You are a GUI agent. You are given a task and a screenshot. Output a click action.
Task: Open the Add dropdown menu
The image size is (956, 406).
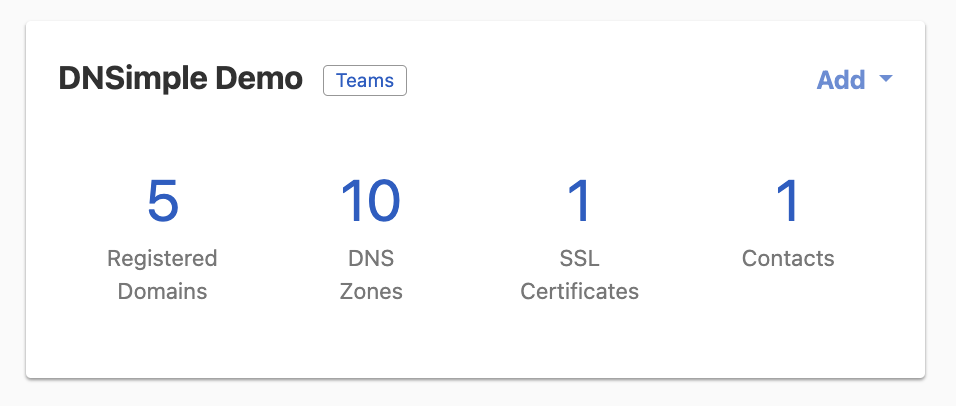[854, 80]
